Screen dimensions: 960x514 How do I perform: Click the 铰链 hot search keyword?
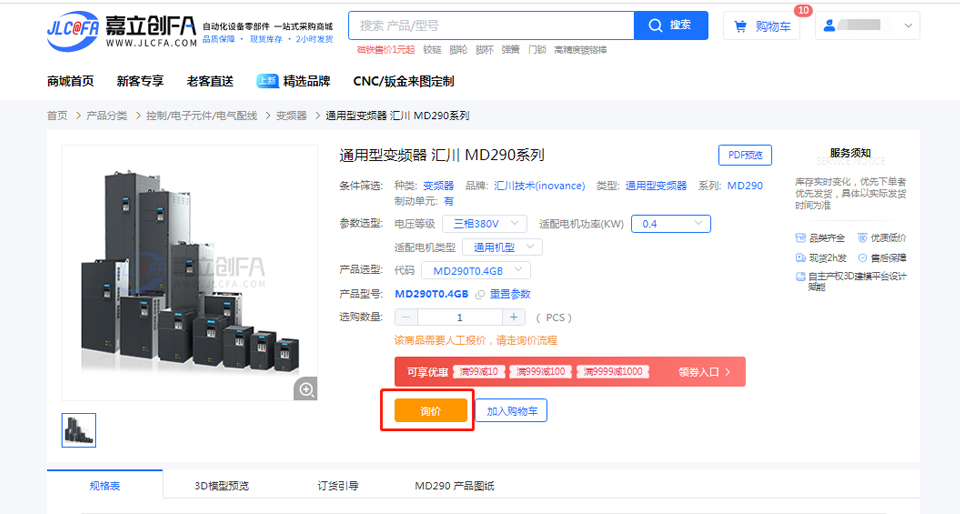[432, 50]
